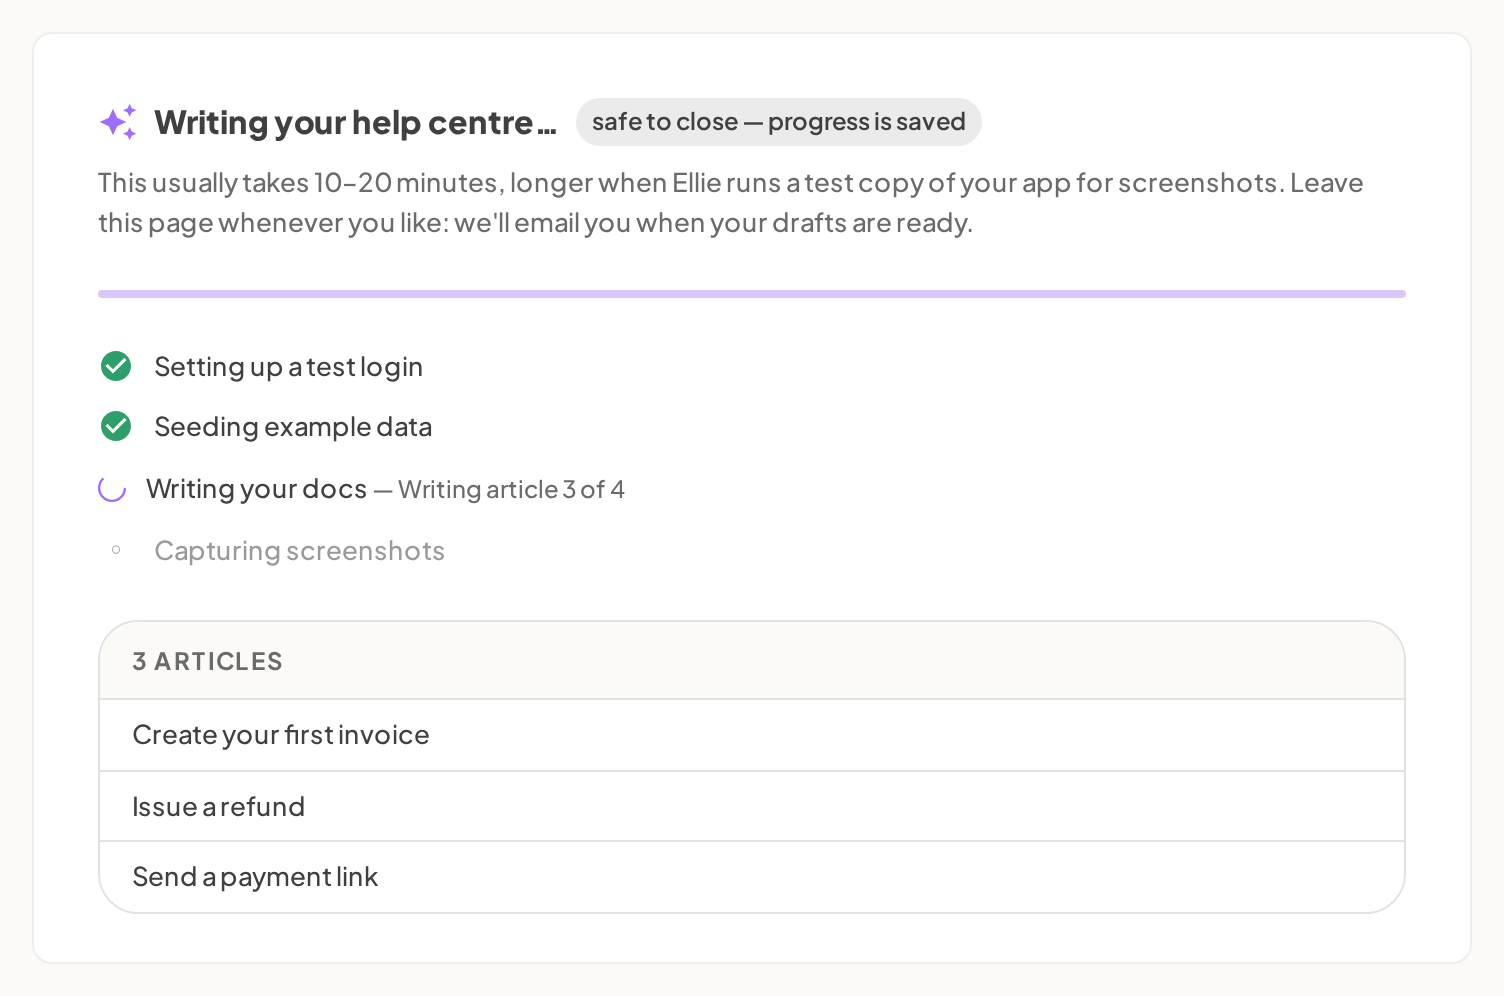Click the '3 ARTICLES' list header
The height and width of the screenshot is (996, 1504).
[x=752, y=661]
